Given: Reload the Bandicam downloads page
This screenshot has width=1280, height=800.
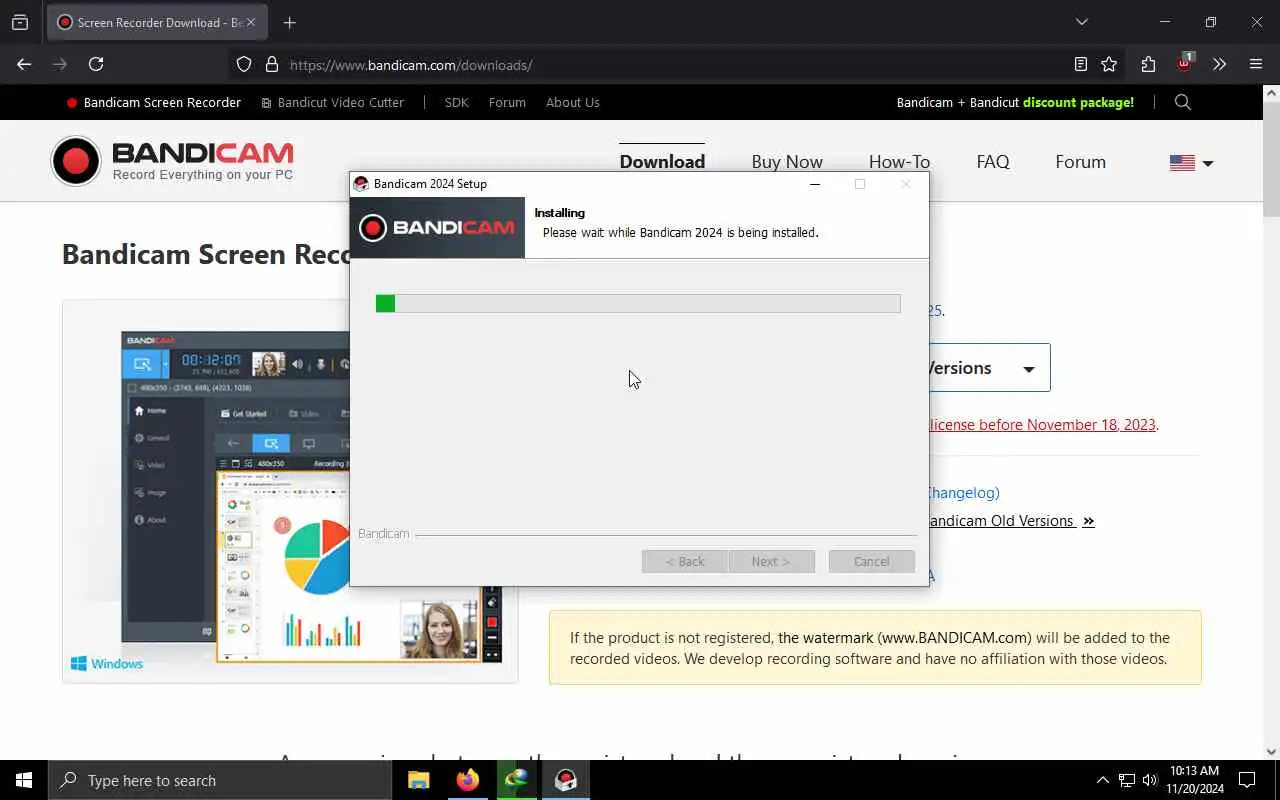Looking at the screenshot, I should click(96, 64).
